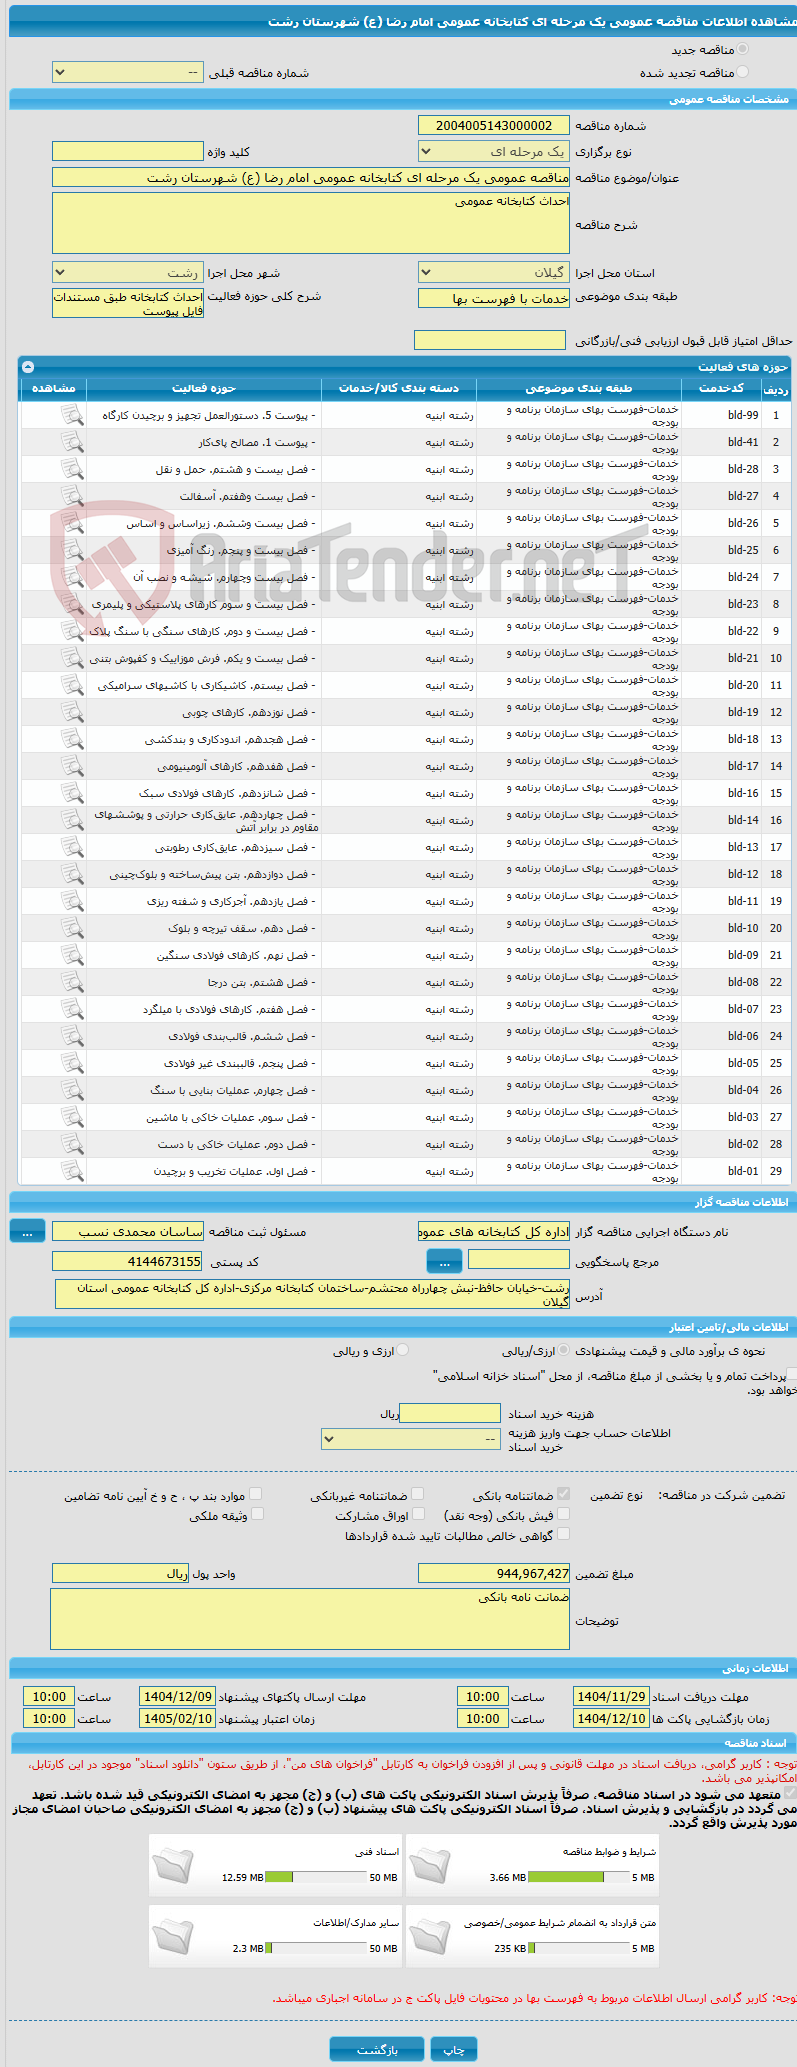Select the ارزی و ریالی radio option
The image size is (797, 2067).
(x=403, y=1350)
